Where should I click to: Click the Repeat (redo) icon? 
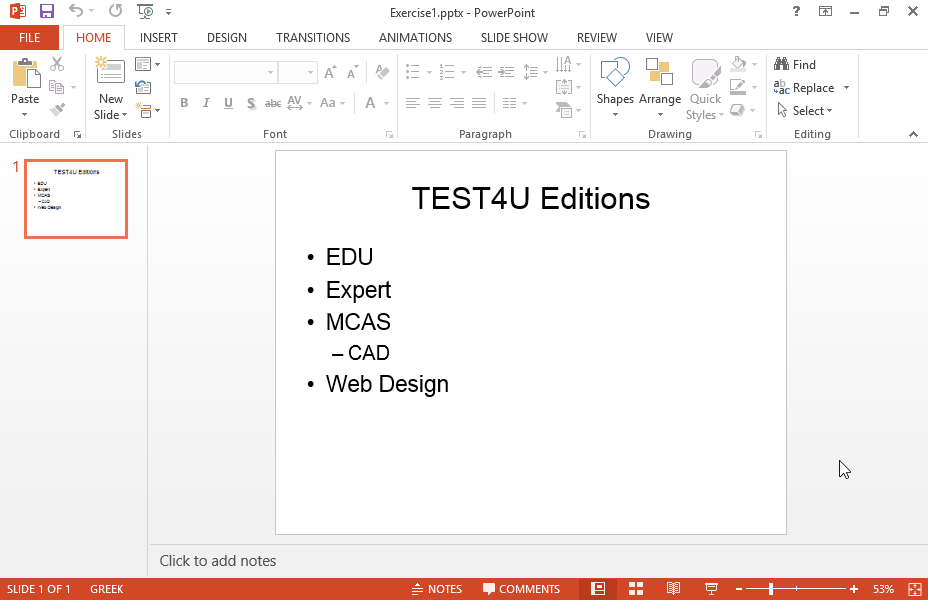[115, 11]
